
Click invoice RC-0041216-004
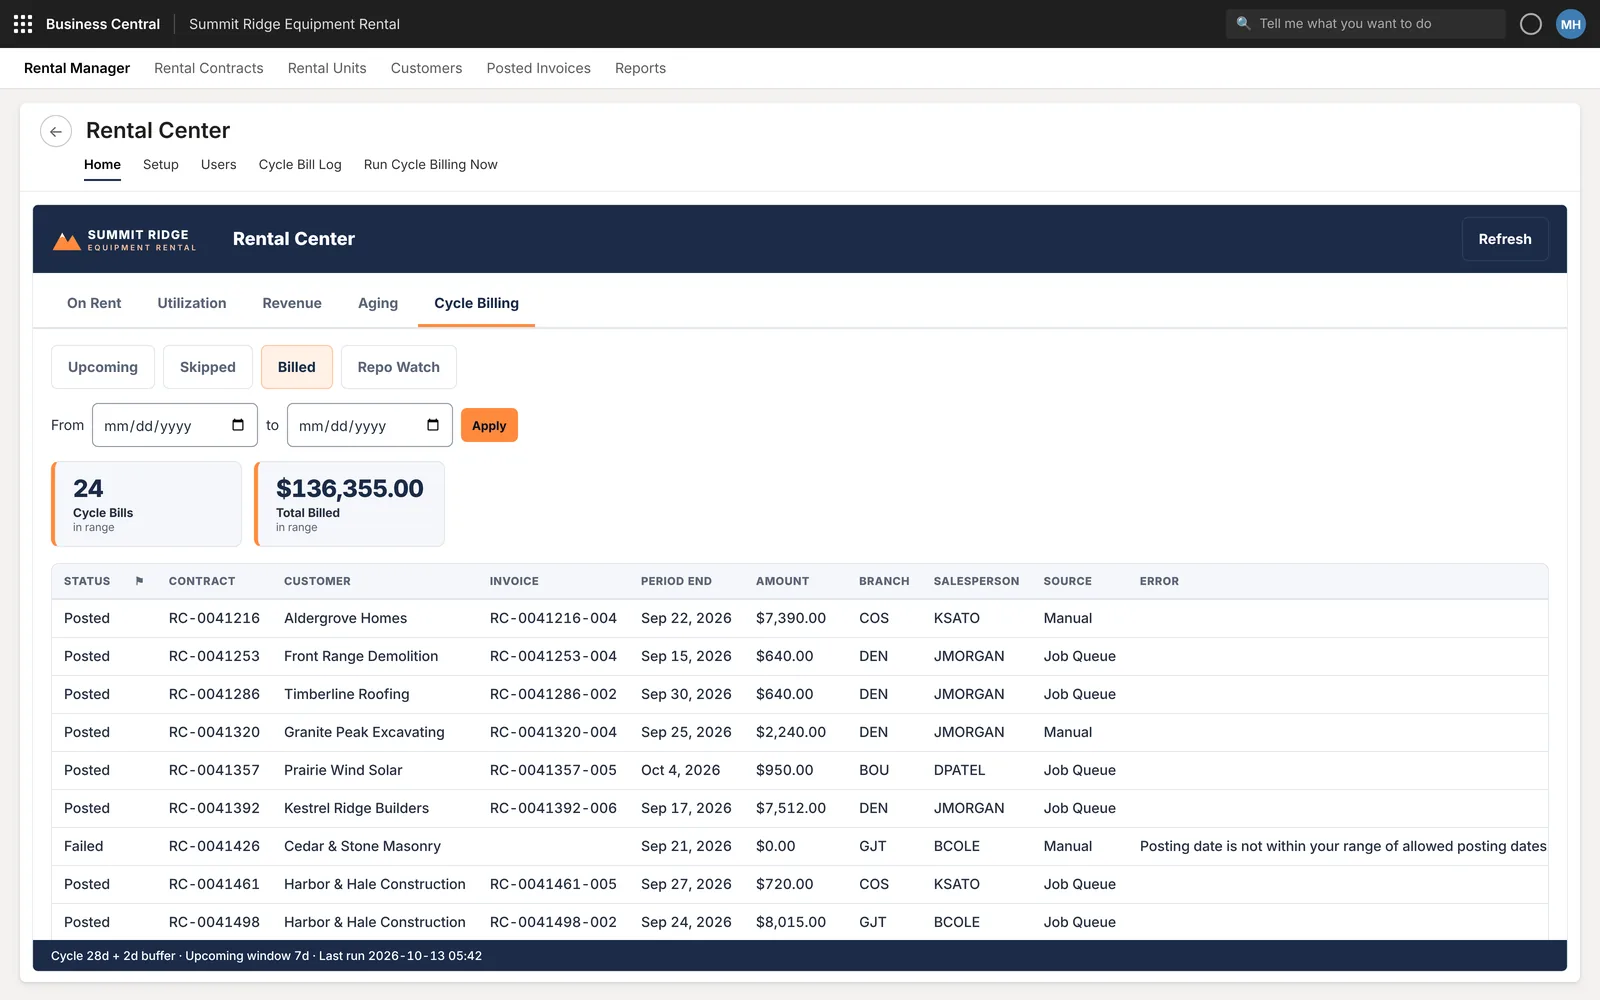pyautogui.click(x=553, y=618)
